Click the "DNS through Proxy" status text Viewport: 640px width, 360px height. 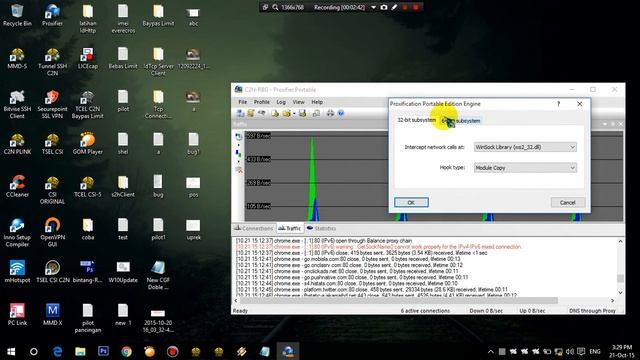(x=592, y=311)
